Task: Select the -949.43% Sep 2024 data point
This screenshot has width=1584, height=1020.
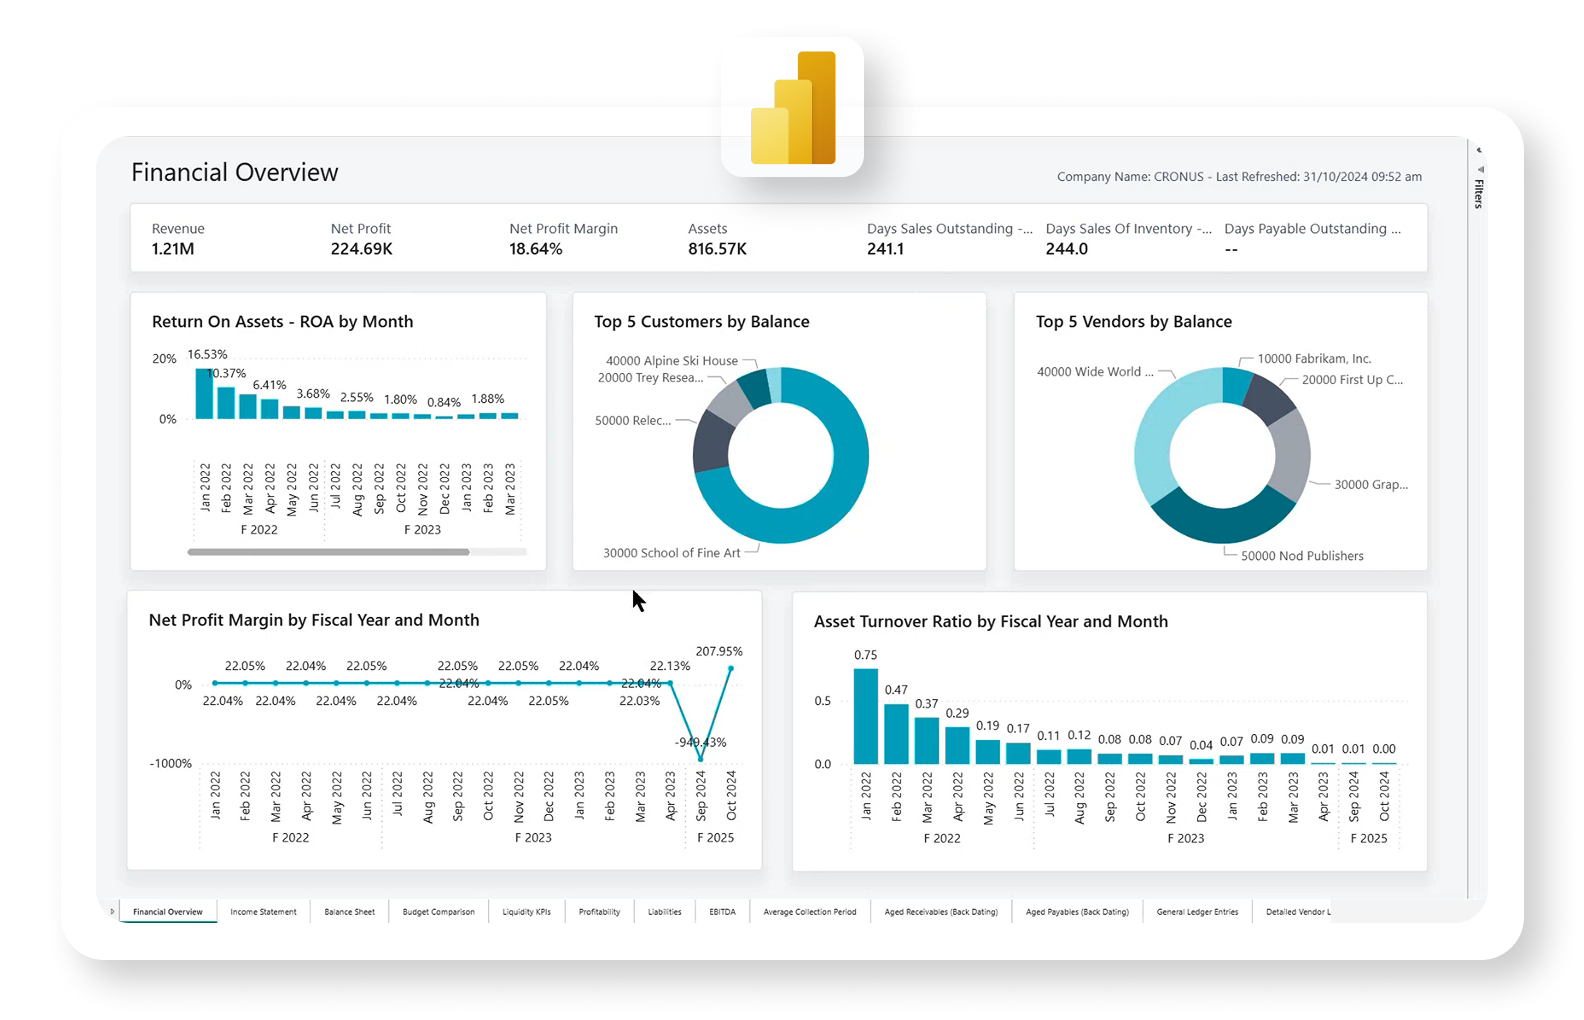Action: [x=700, y=759]
